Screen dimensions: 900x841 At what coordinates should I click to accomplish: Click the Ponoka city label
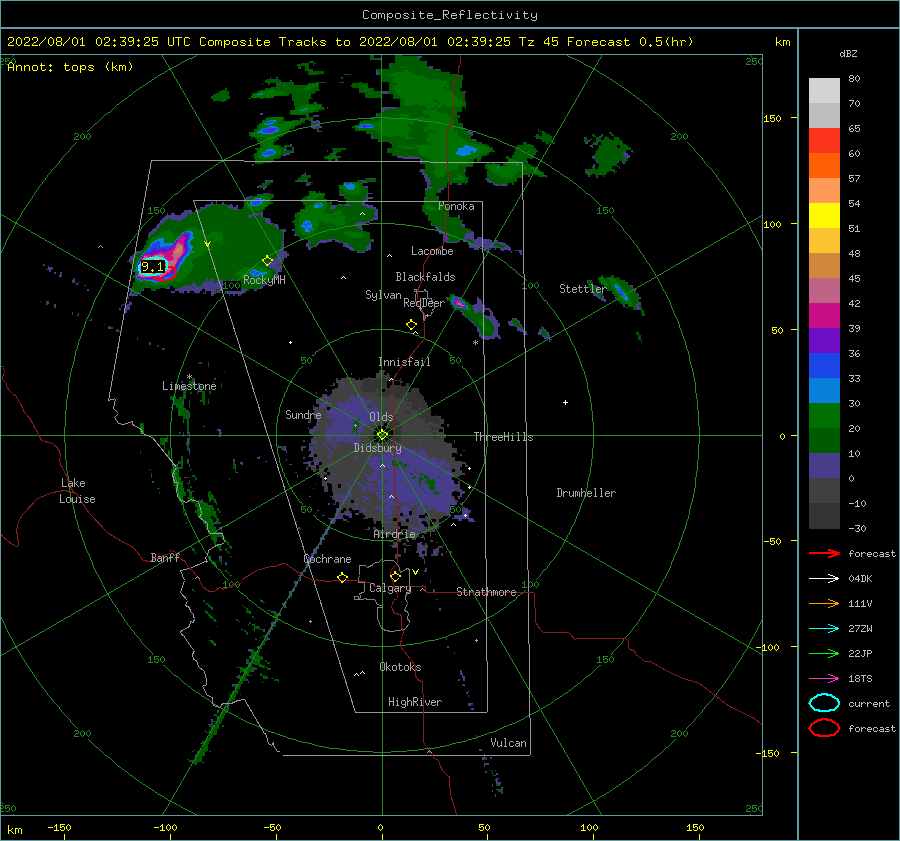coord(456,206)
